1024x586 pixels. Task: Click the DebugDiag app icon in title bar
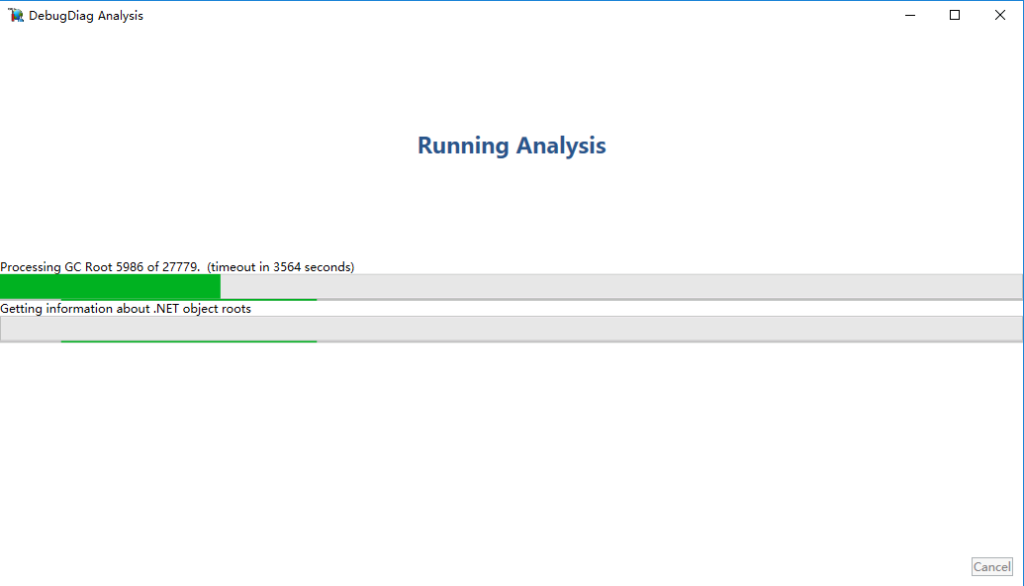[16, 15]
